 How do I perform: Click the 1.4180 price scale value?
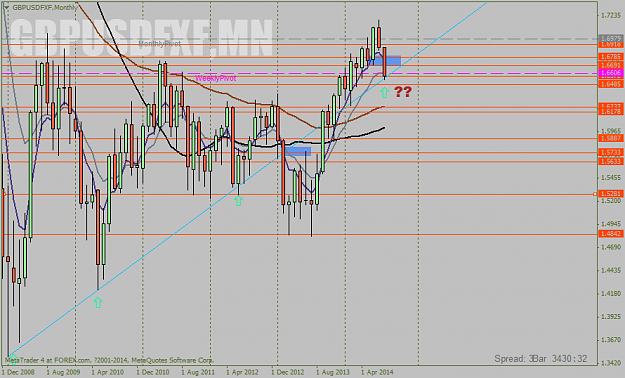coord(611,293)
